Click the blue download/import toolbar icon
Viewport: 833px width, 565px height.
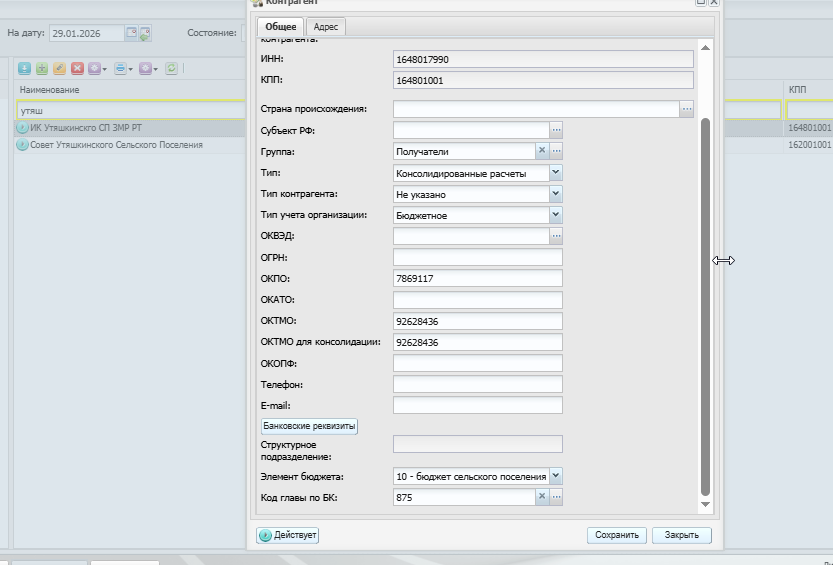tap(24, 69)
